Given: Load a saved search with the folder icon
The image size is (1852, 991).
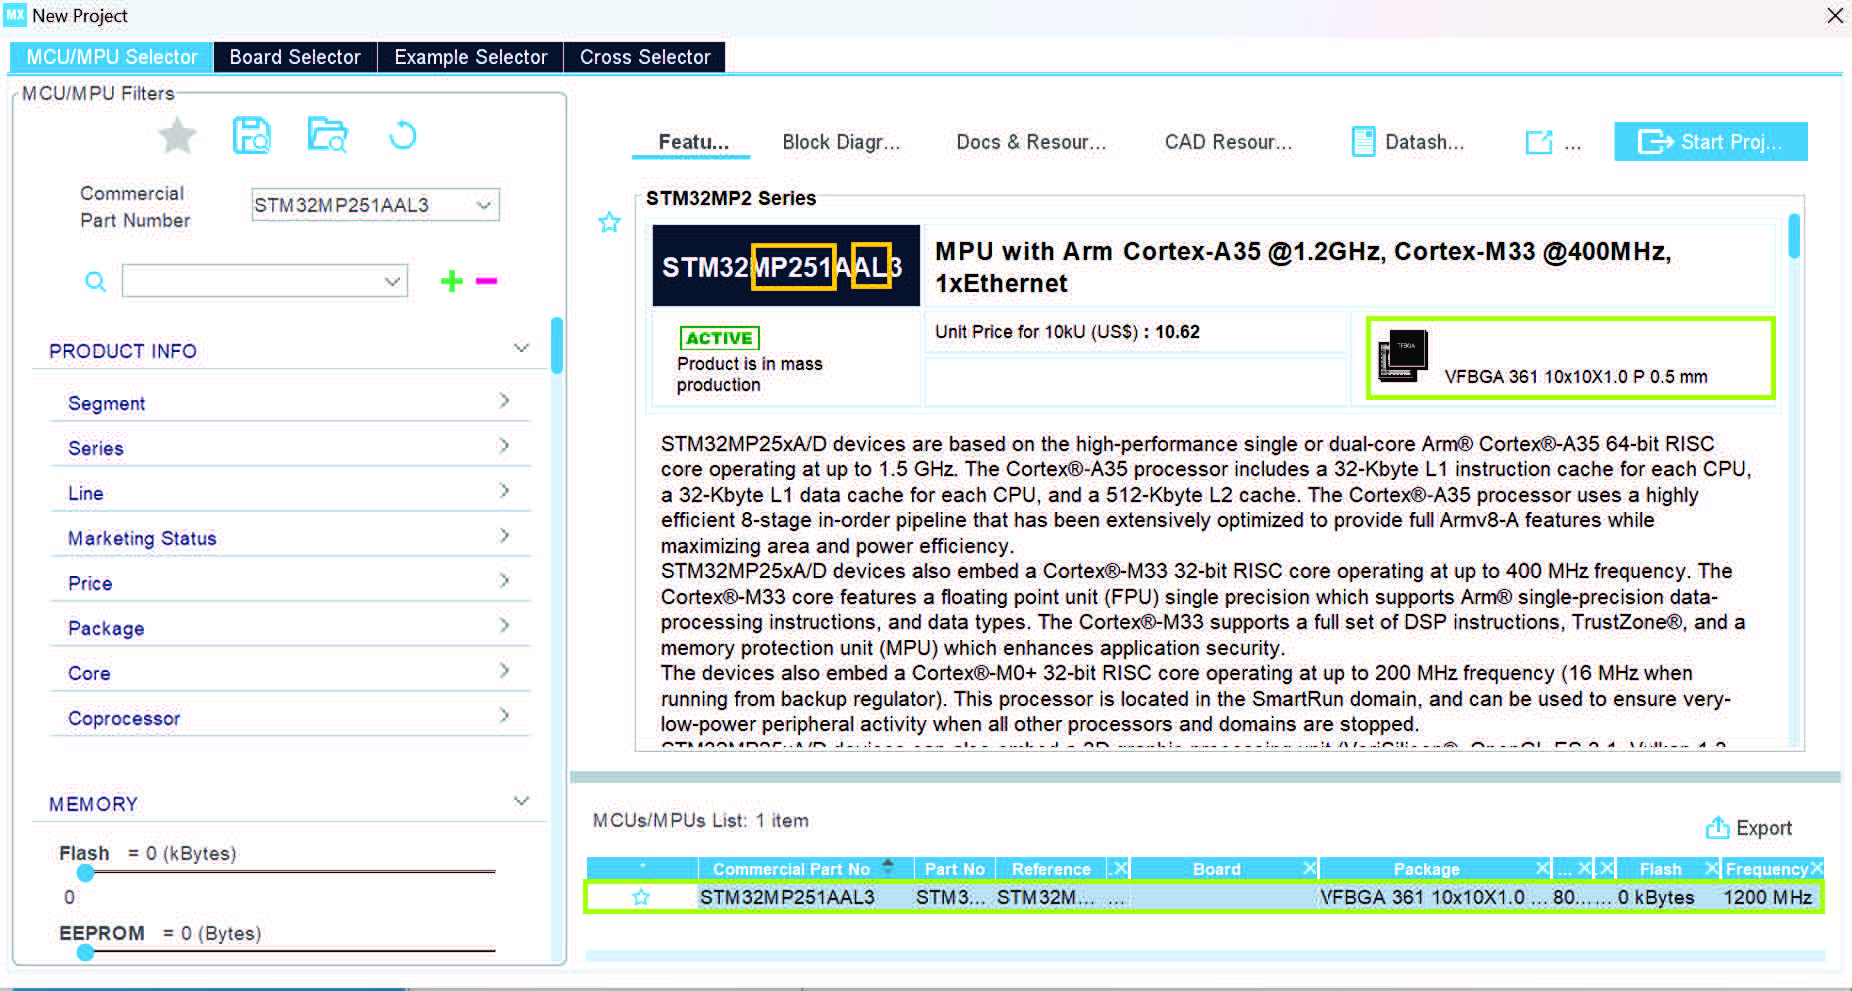Looking at the screenshot, I should 327,135.
